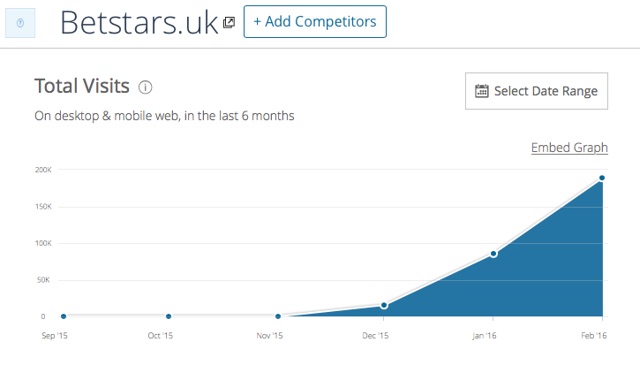Click the Betstars.uk site title
The height and width of the screenshot is (365, 640).
pyautogui.click(x=139, y=22)
